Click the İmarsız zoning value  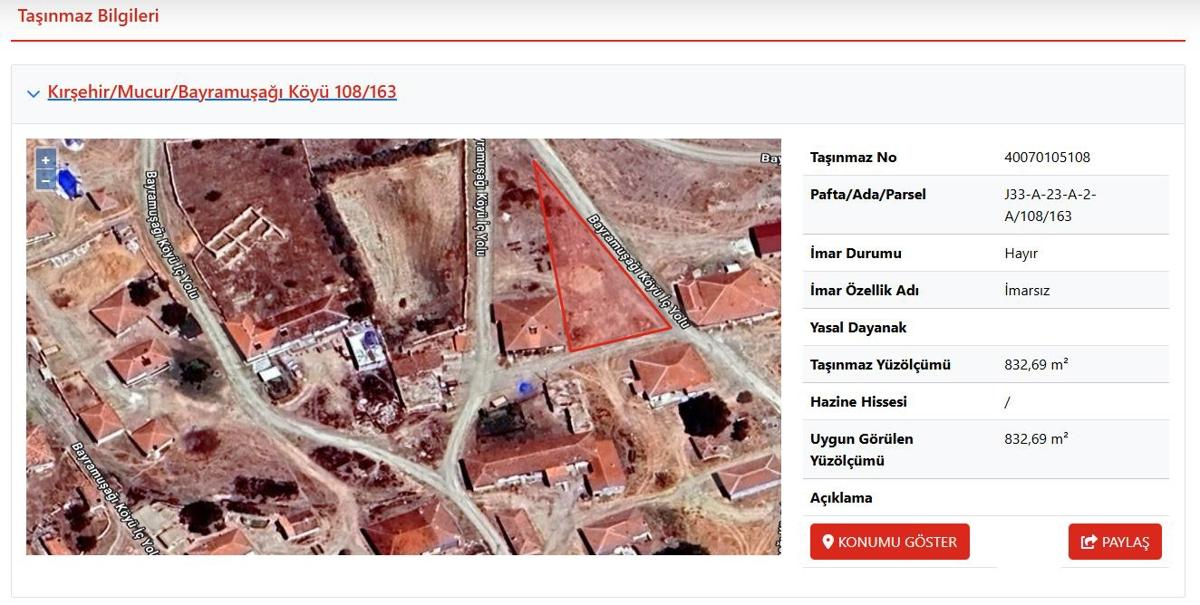(1027, 290)
